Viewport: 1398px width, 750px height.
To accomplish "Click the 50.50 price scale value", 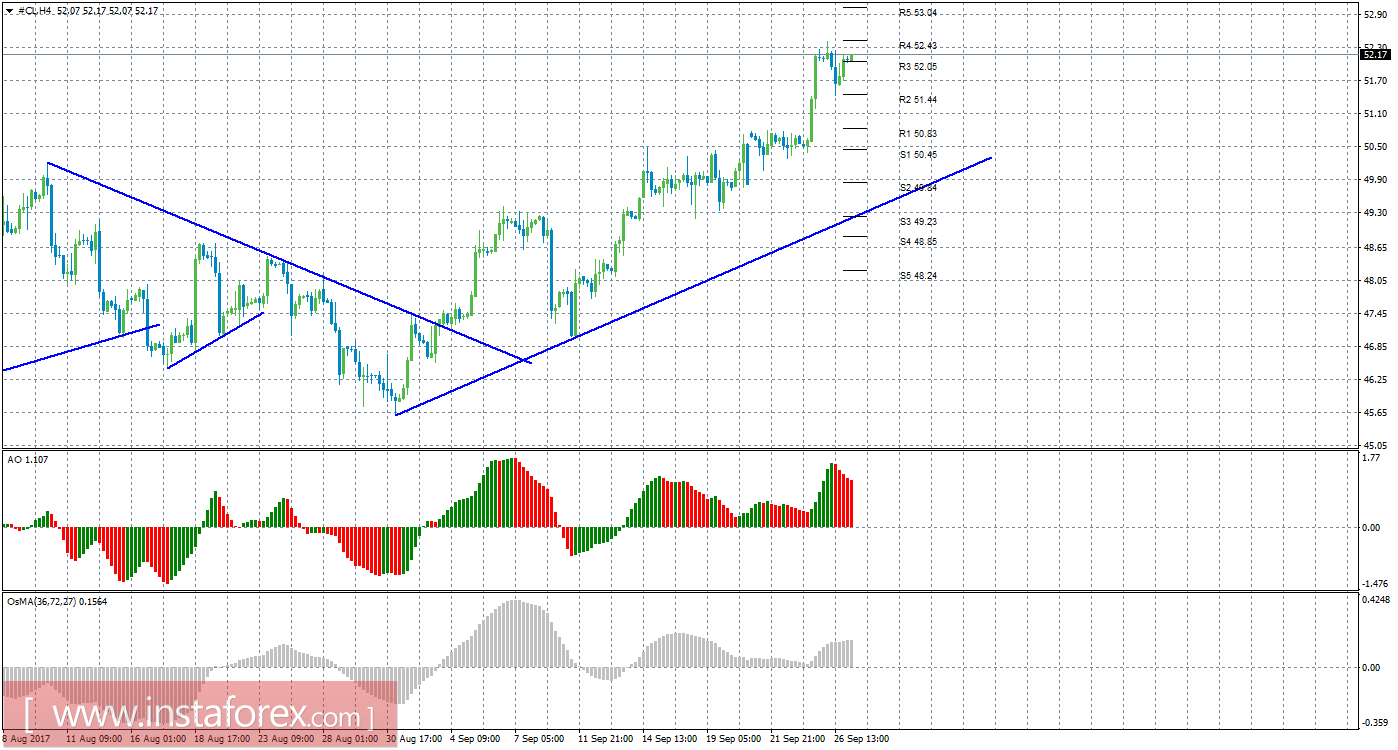I will coord(1375,147).
